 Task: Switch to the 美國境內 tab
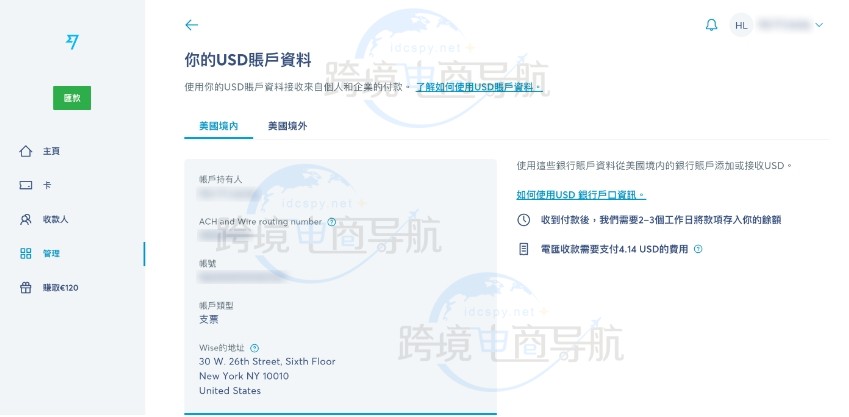[x=218, y=126]
